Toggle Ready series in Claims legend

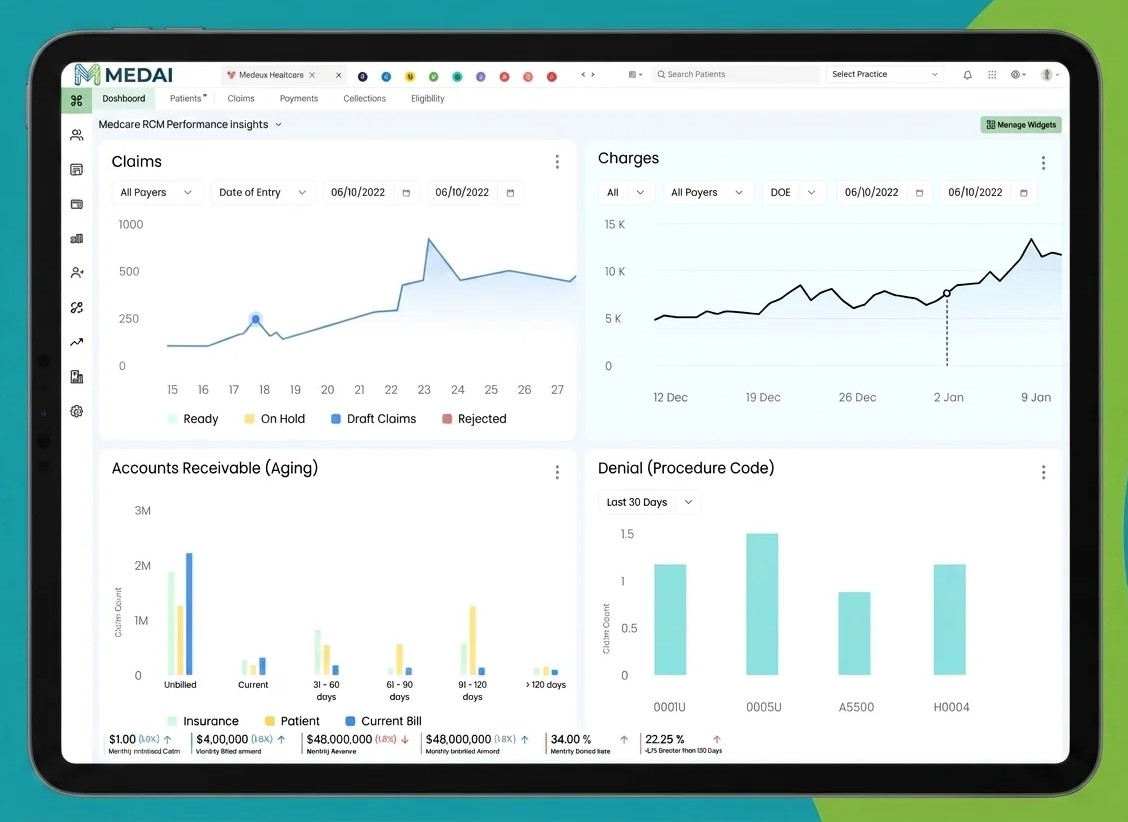click(x=192, y=419)
